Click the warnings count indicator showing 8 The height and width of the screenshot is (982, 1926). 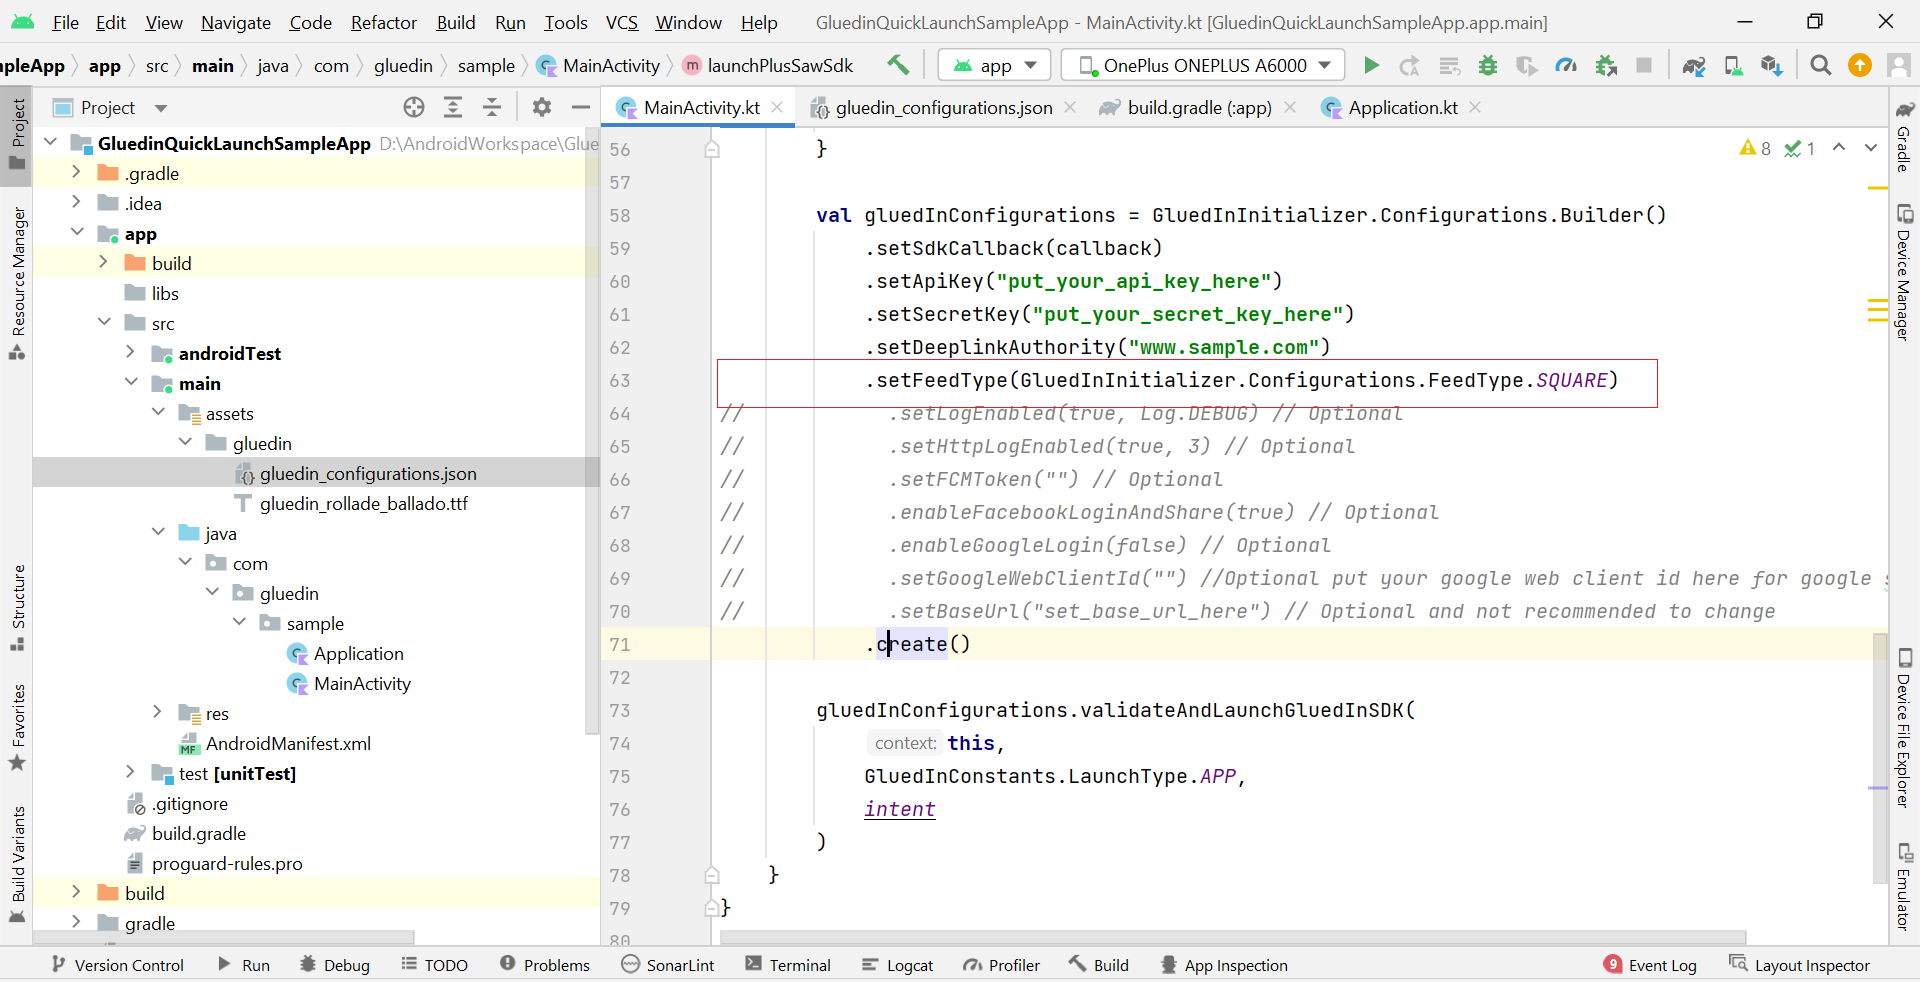1755,148
